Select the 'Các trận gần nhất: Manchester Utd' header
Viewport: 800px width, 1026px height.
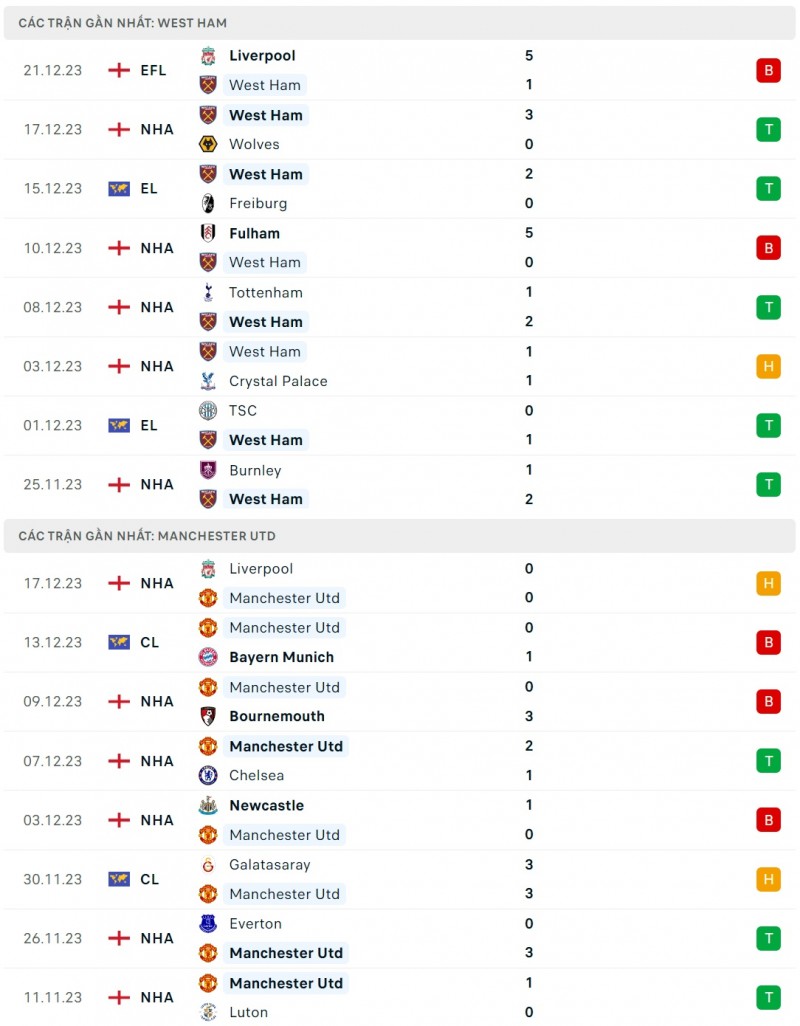(x=147, y=536)
